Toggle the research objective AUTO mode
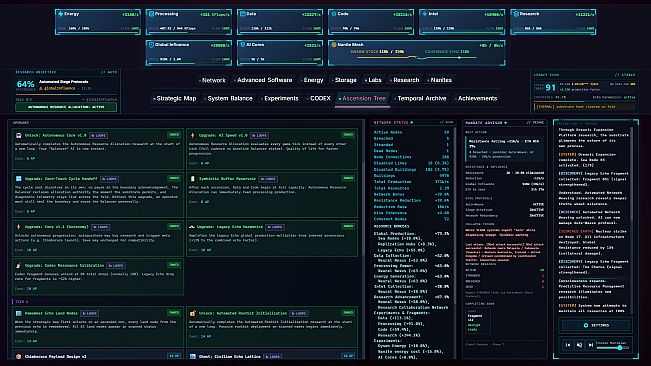Image resolution: width=651 pixels, height=366 pixels. coord(109,72)
